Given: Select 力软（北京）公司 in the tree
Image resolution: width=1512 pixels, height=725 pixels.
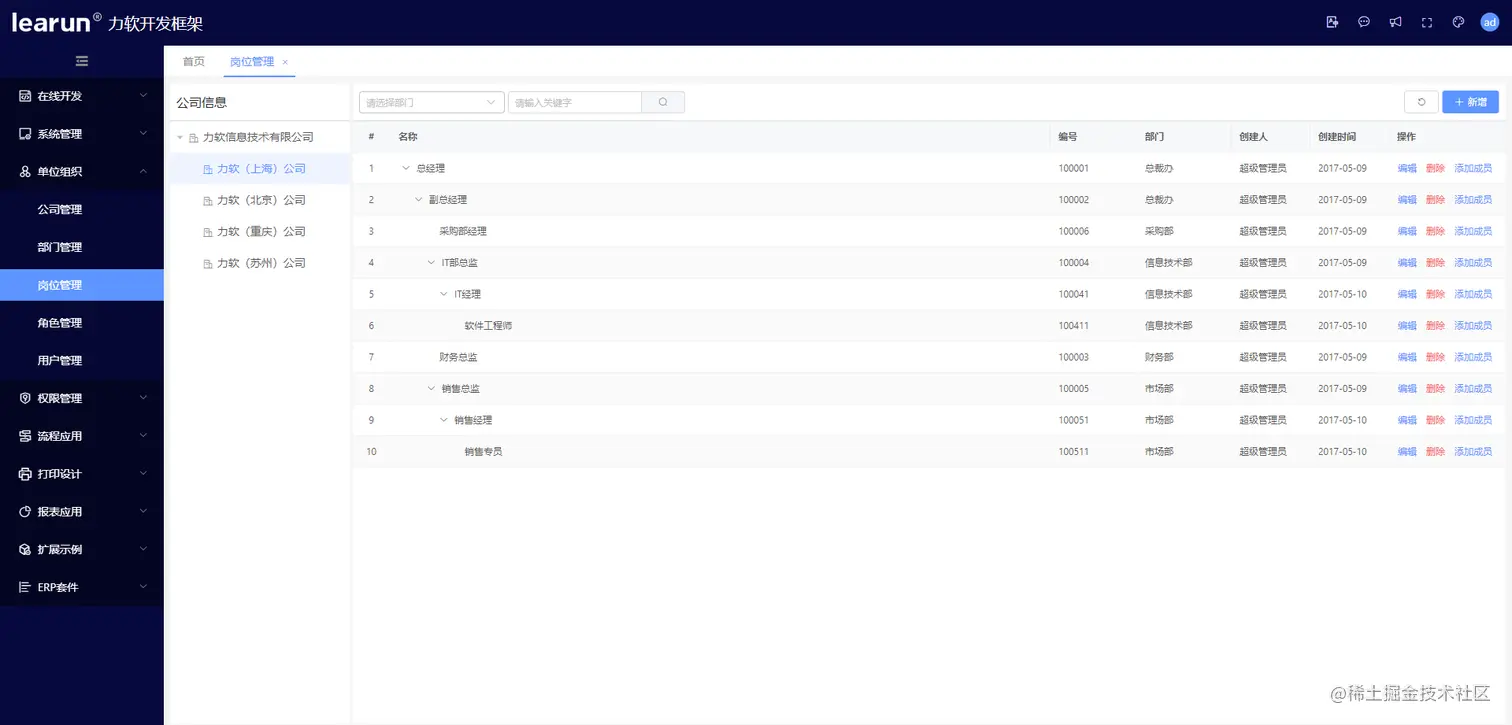Looking at the screenshot, I should tap(261, 201).
